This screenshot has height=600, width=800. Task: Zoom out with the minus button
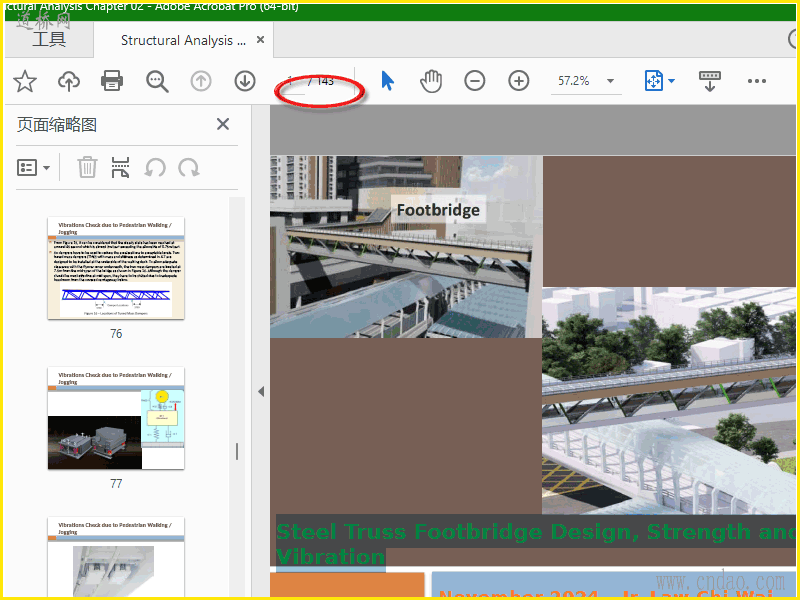tap(475, 81)
